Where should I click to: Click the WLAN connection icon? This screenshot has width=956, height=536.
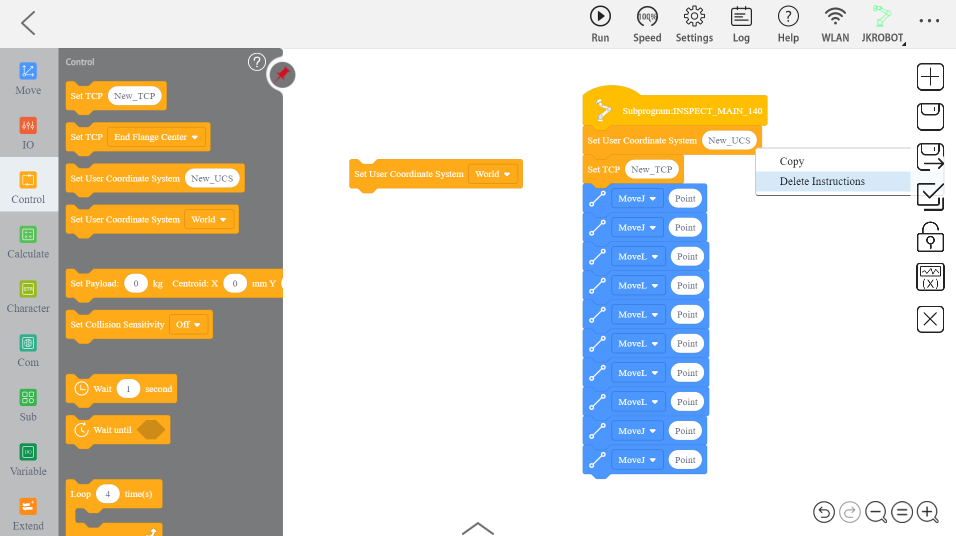(x=835, y=17)
